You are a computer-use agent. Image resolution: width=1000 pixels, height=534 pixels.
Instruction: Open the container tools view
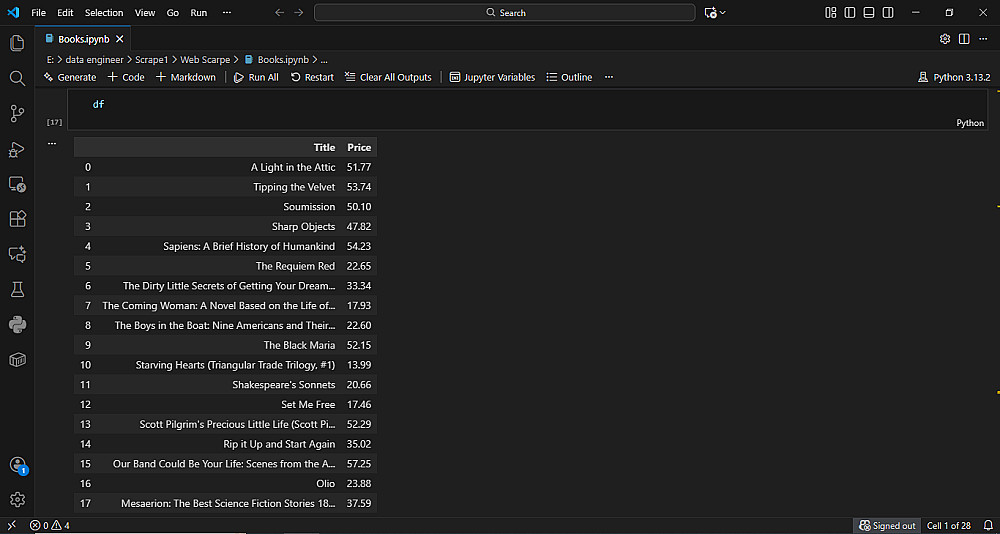coord(17,360)
